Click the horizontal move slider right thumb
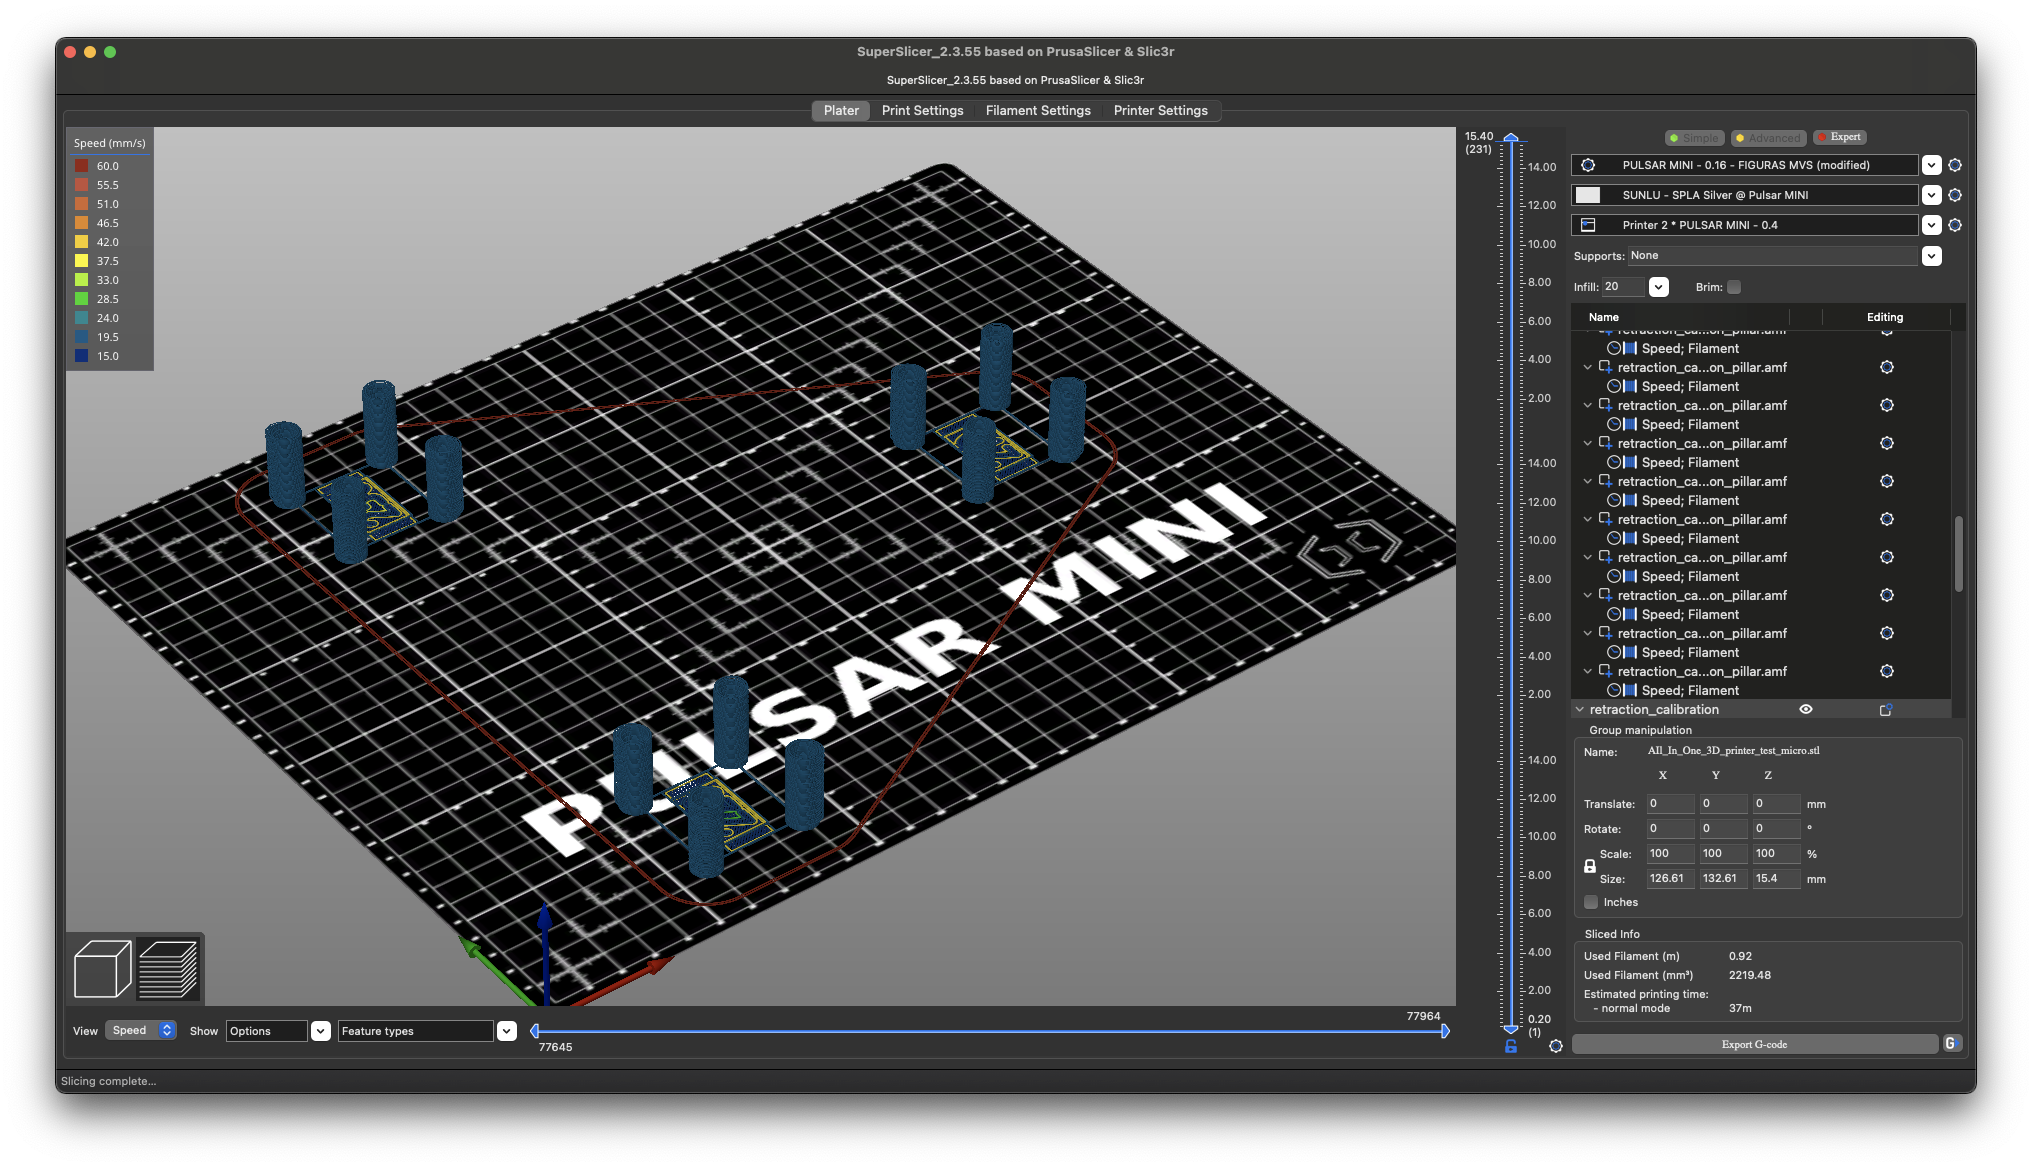The height and width of the screenshot is (1167, 2032). click(x=1445, y=1031)
